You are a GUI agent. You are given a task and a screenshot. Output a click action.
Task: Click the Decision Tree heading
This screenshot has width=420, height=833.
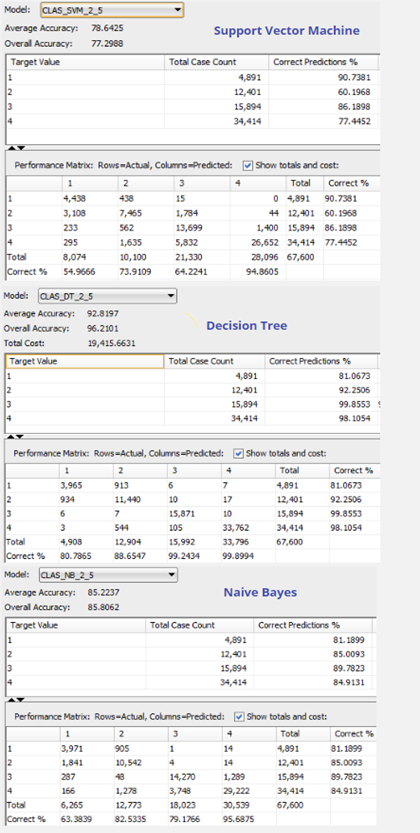coord(247,326)
